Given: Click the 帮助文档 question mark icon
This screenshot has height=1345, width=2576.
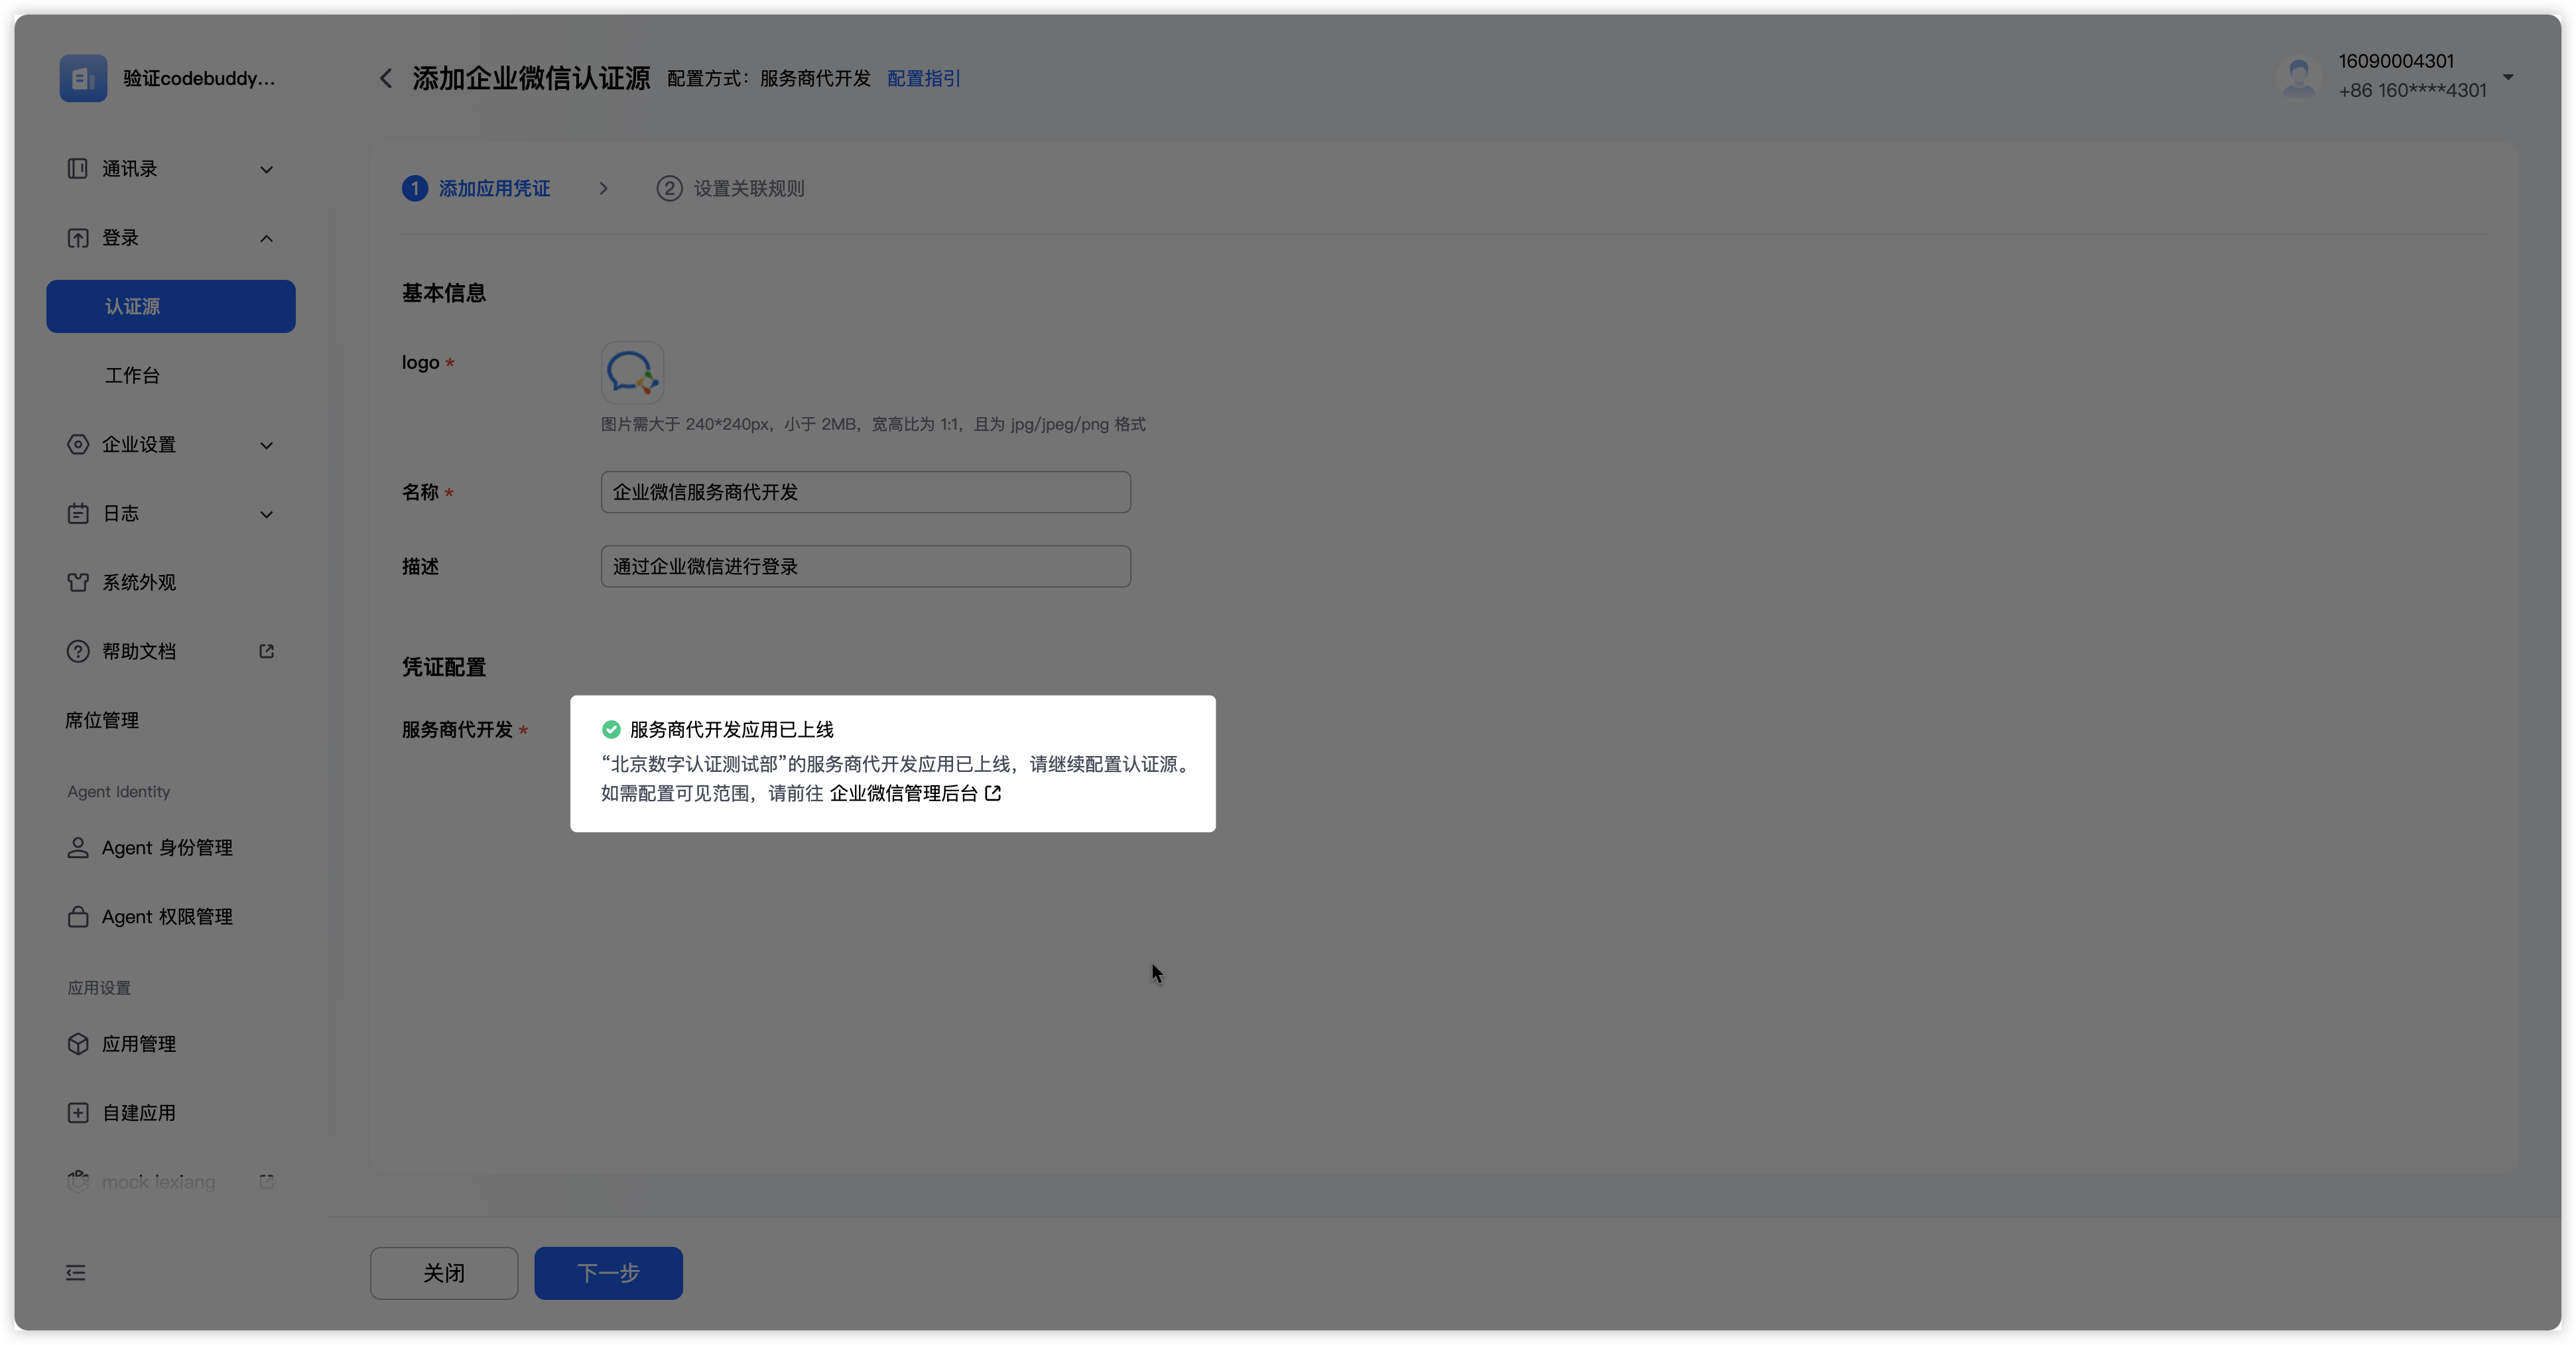Looking at the screenshot, I should (x=78, y=651).
